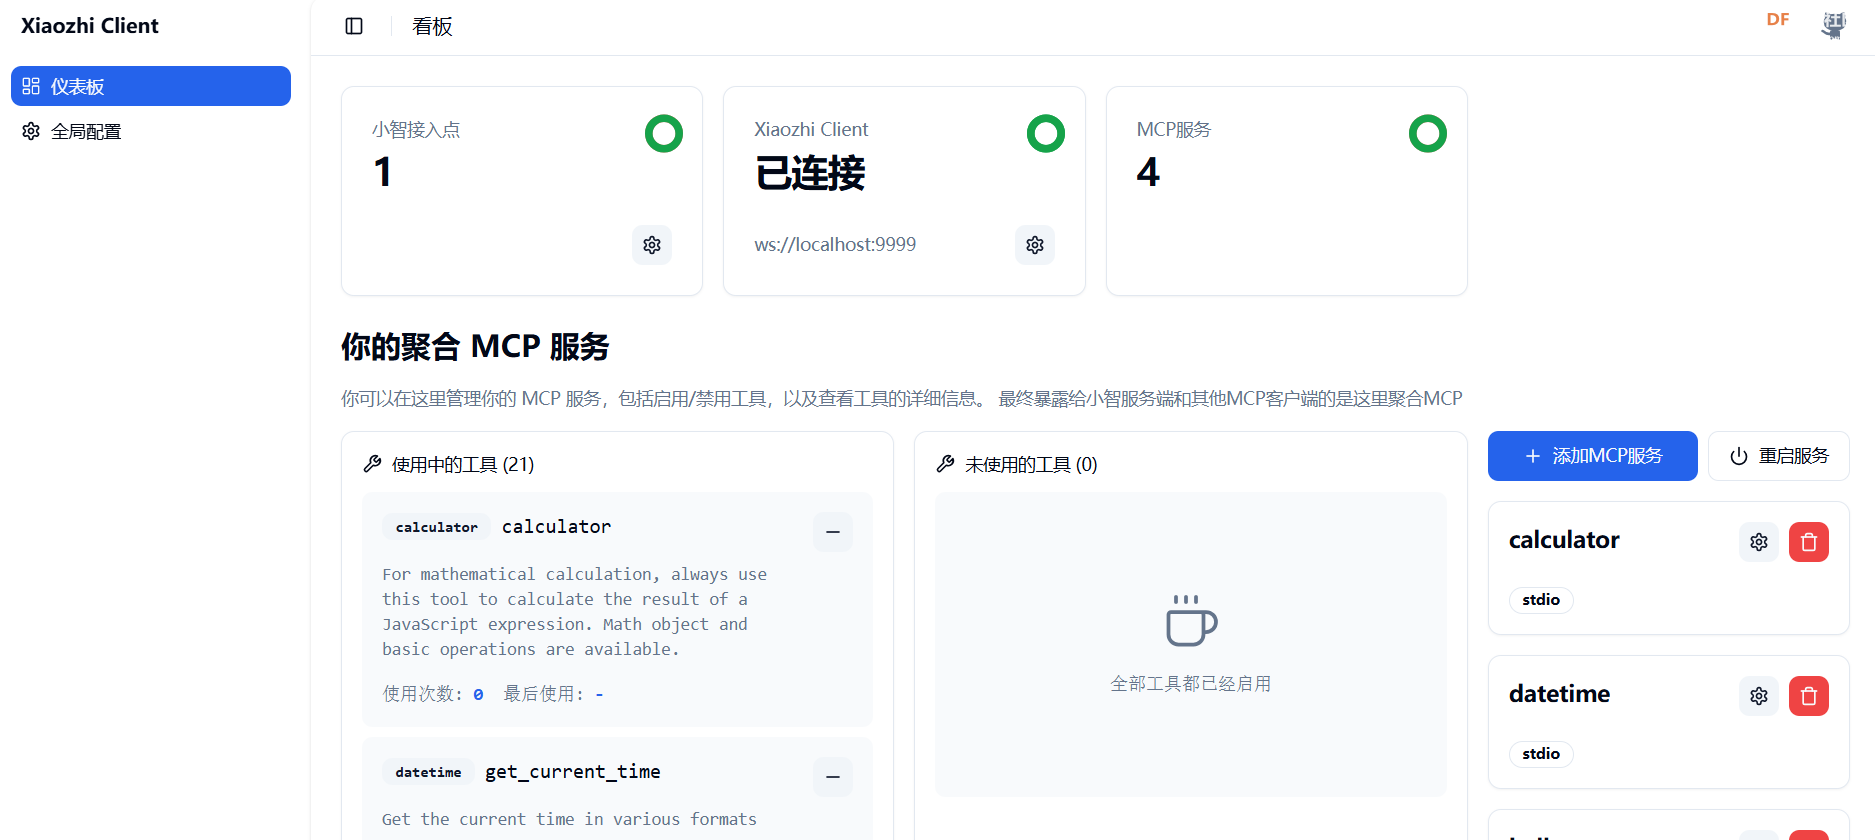Click wrench icon beside 使用中的工具
The image size is (1875, 840).
[x=373, y=464]
